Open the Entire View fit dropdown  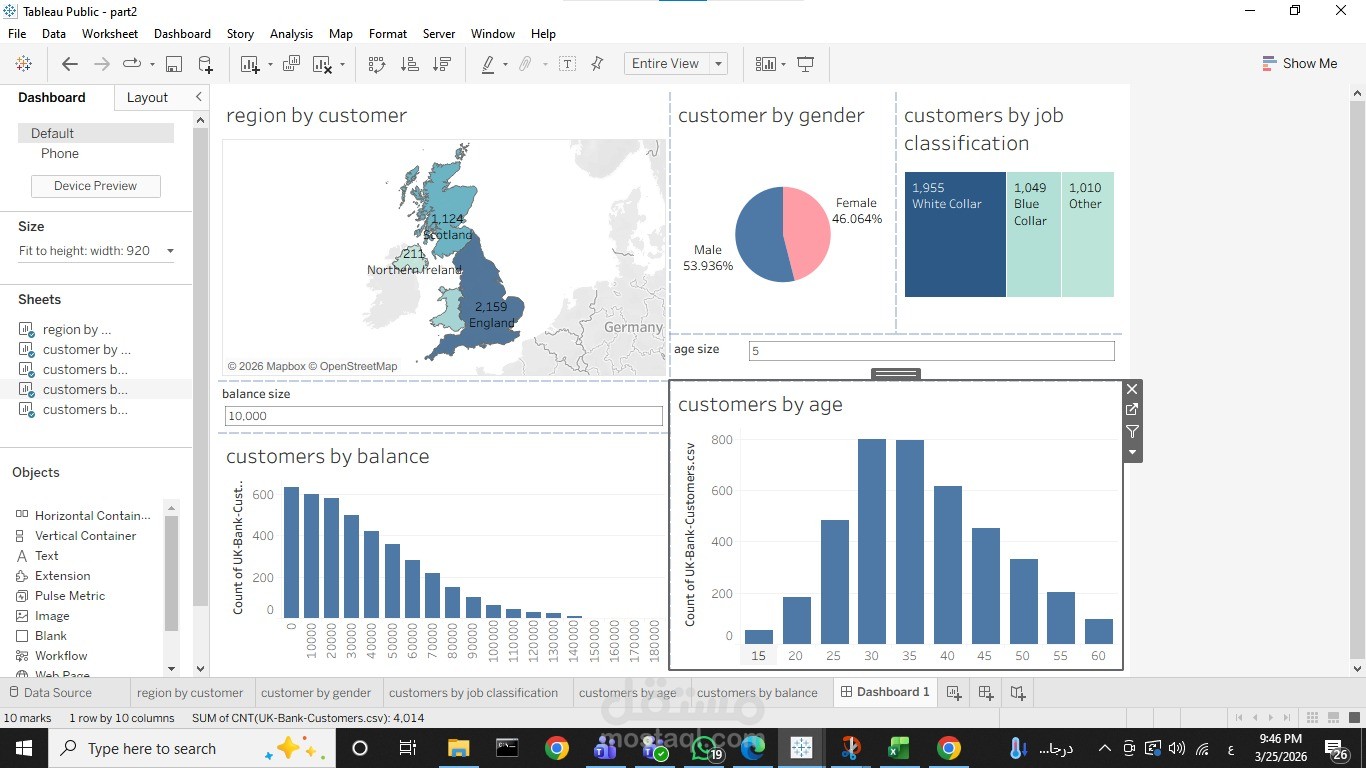pyautogui.click(x=717, y=63)
